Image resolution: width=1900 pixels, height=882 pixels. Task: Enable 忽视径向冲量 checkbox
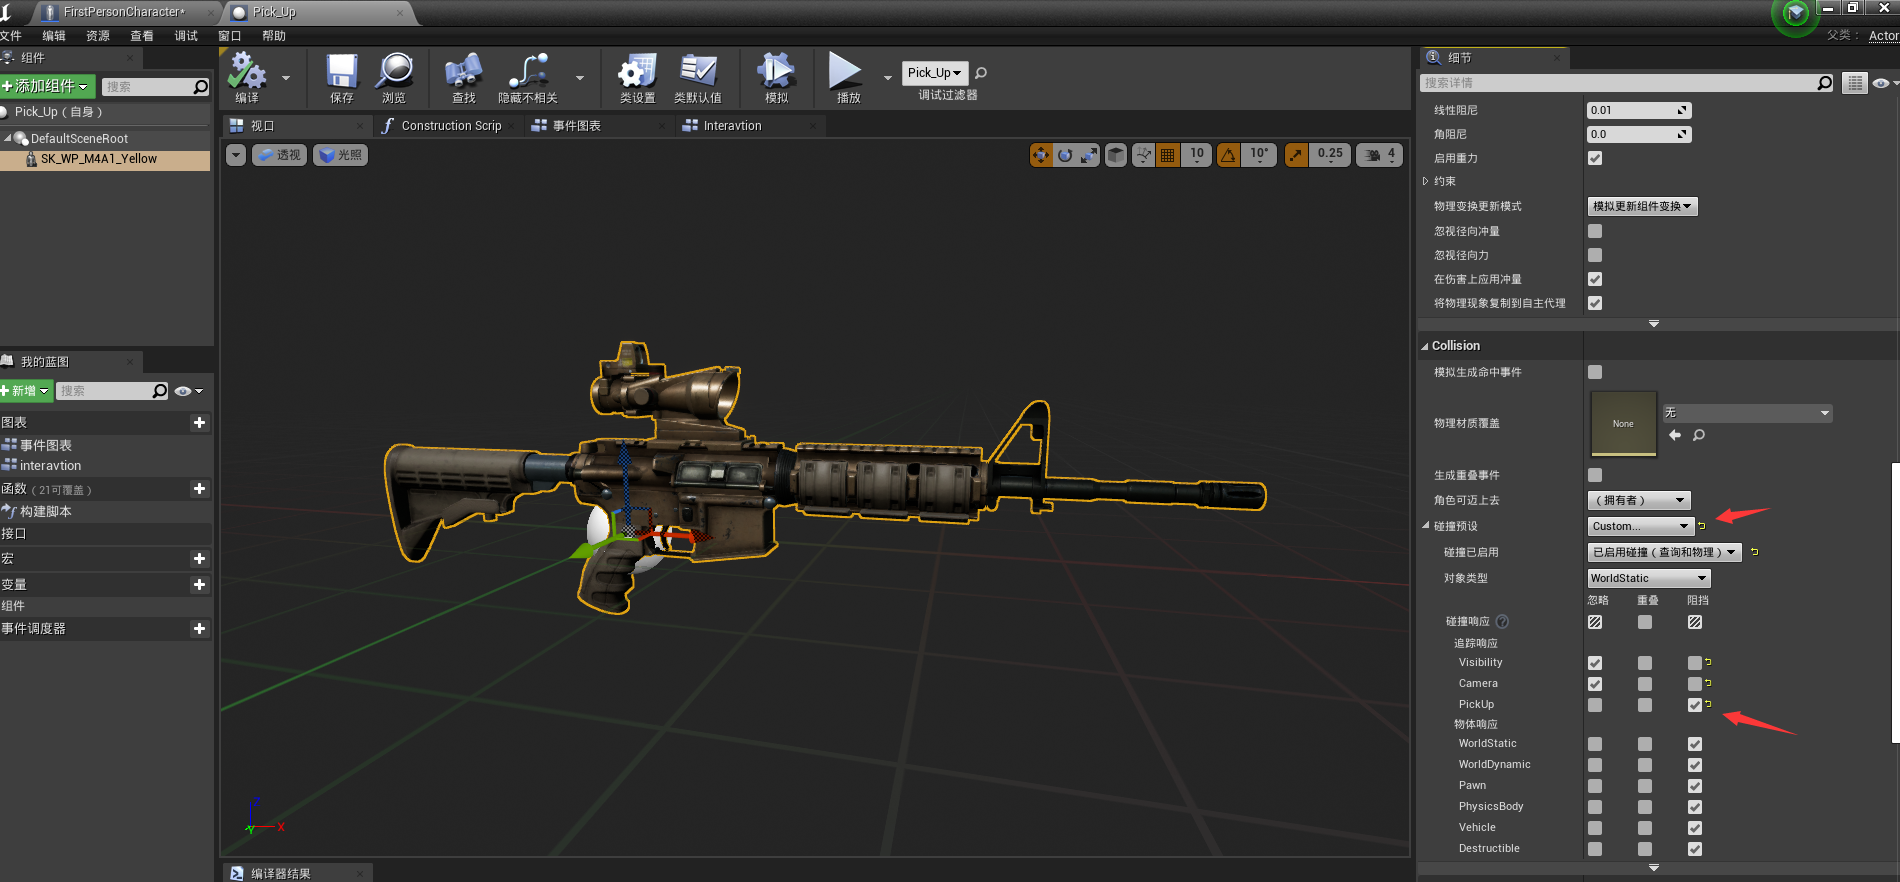(1595, 231)
